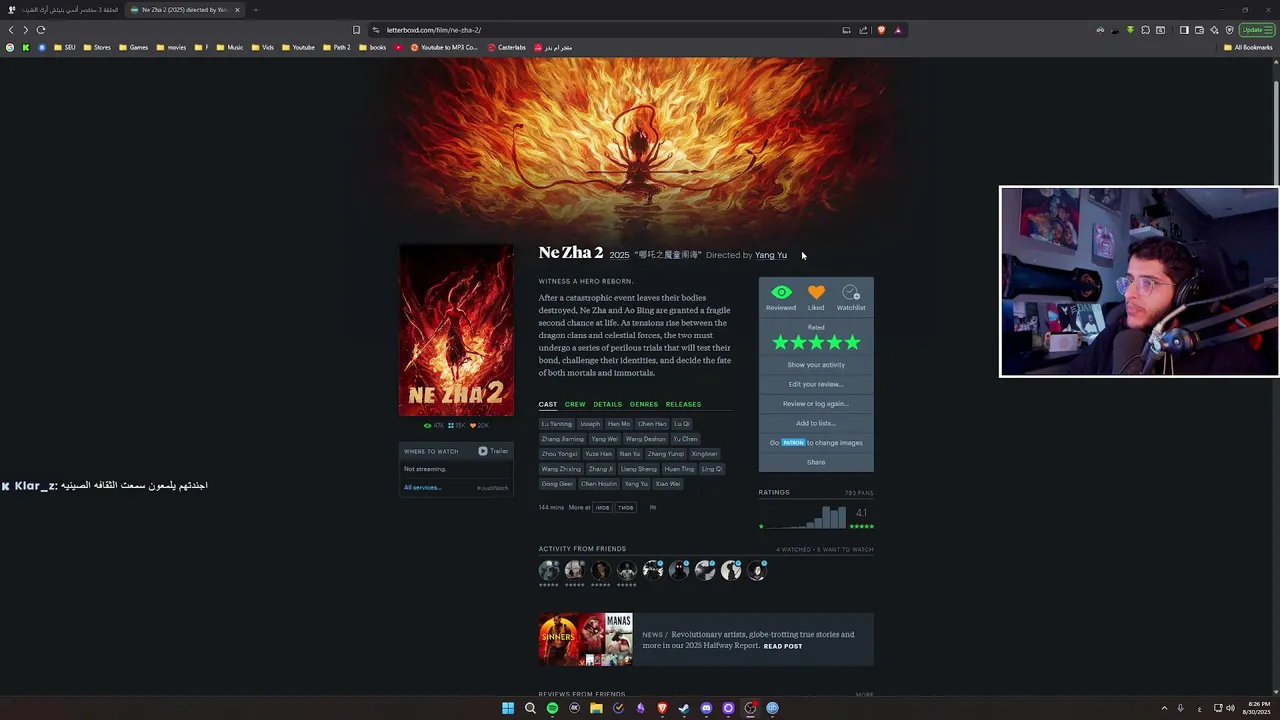Open Show your activity
This screenshot has width=1280, height=720.
[x=816, y=365]
